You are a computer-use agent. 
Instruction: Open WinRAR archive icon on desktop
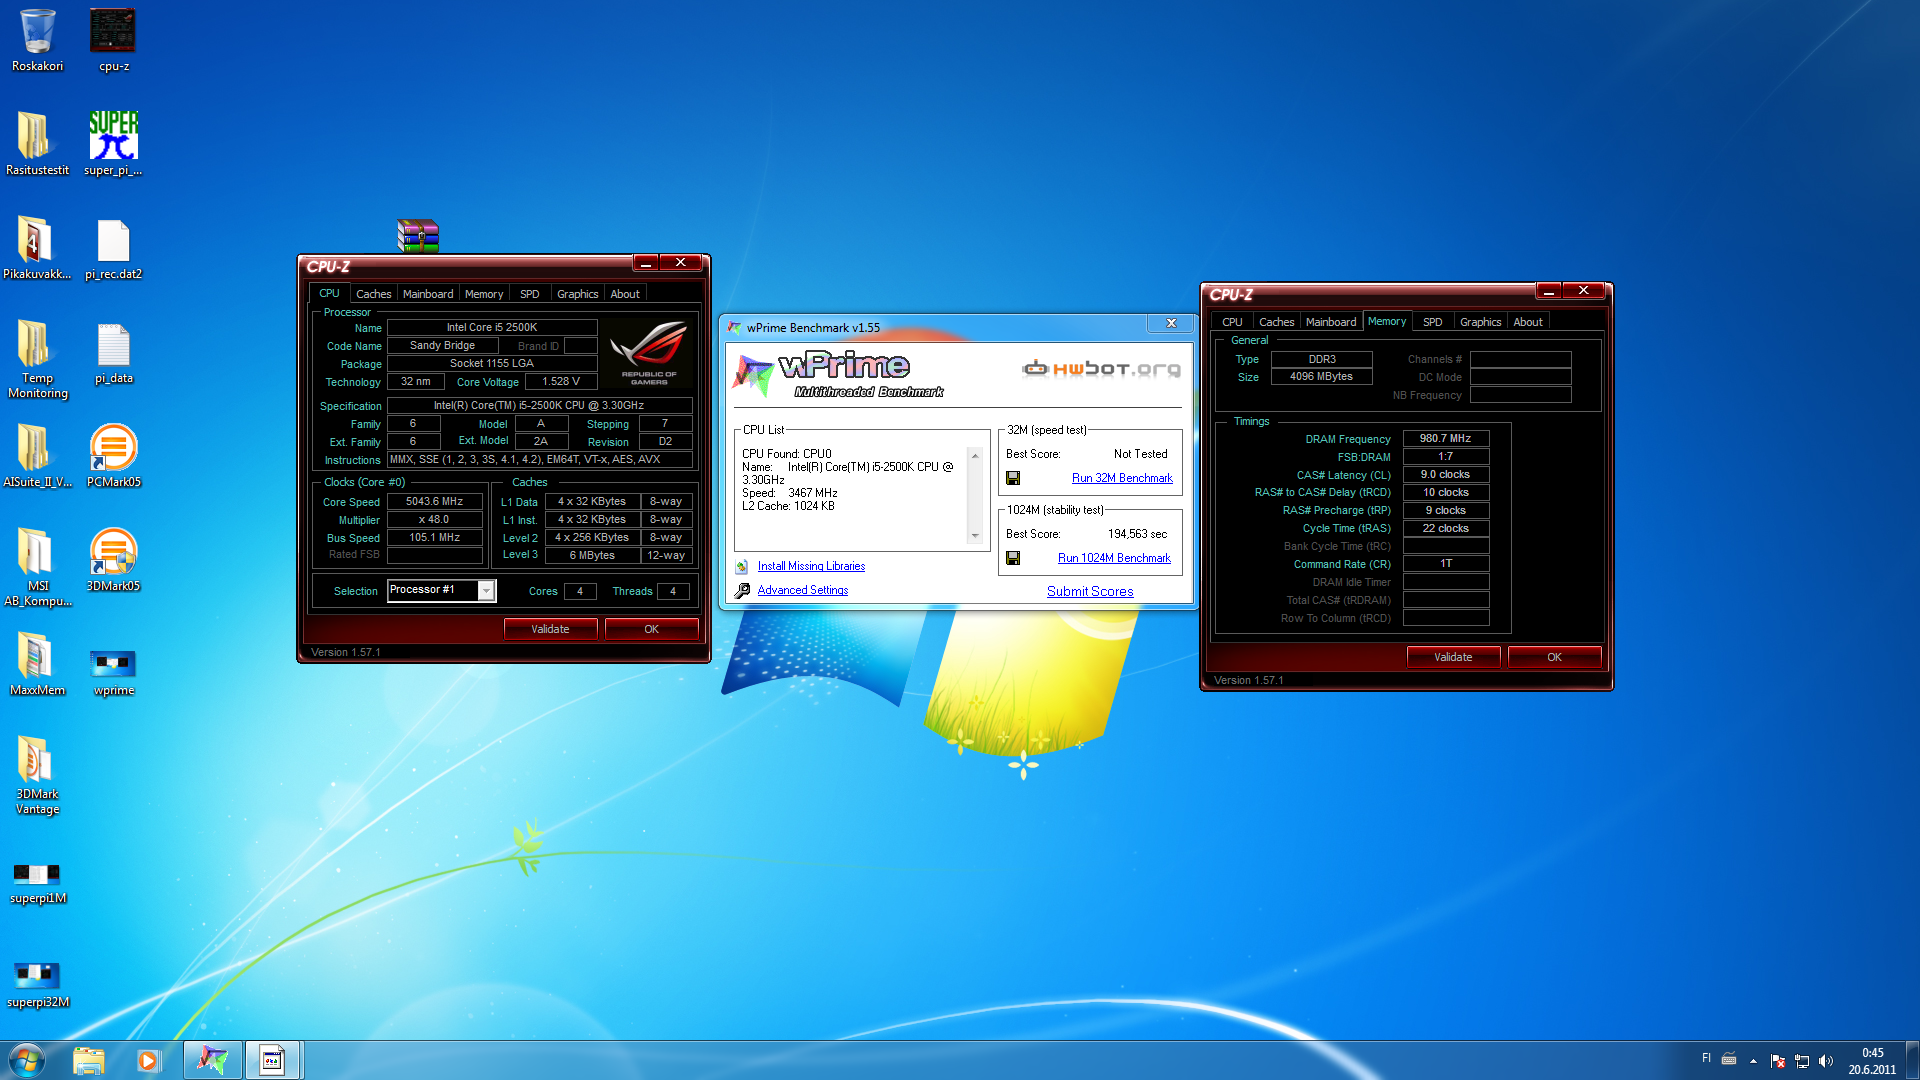(418, 236)
